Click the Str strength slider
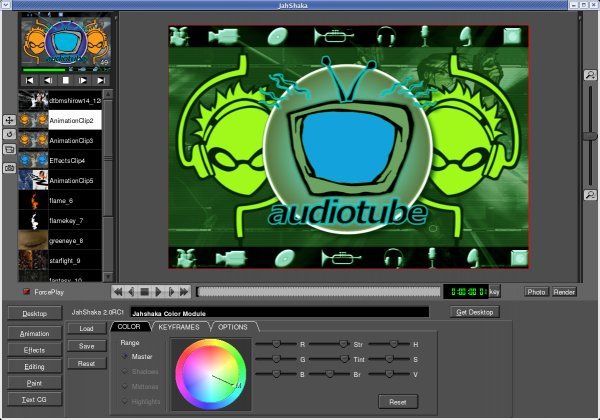The height and width of the screenshot is (420, 600). [x=329, y=344]
